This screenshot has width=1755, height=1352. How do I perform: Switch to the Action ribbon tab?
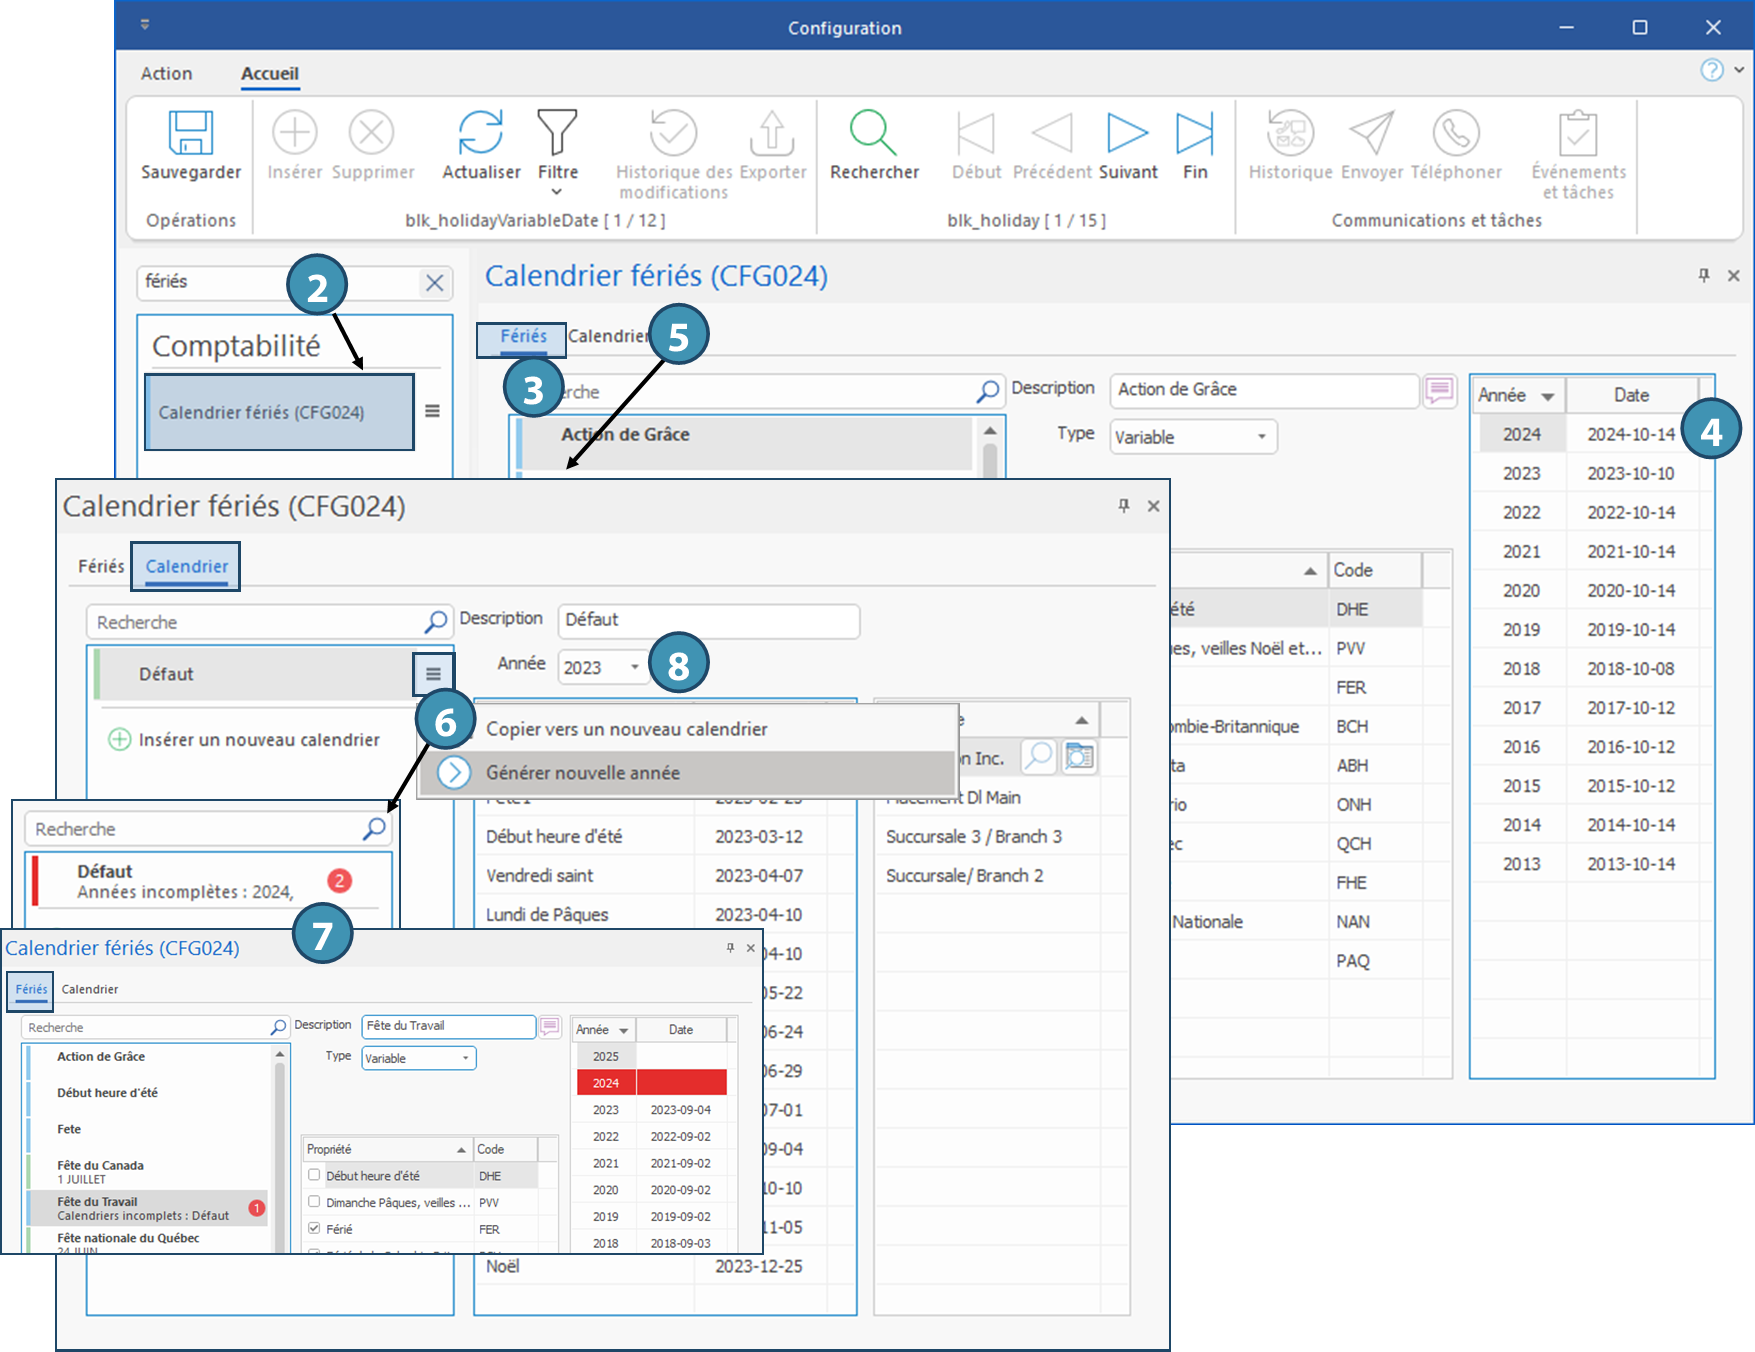click(x=166, y=73)
